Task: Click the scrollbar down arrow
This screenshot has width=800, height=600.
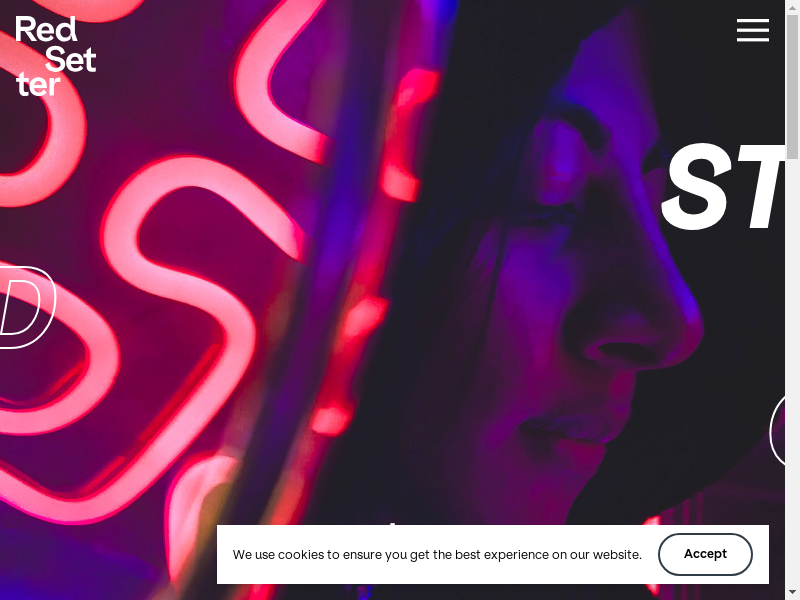Action: coord(792,593)
